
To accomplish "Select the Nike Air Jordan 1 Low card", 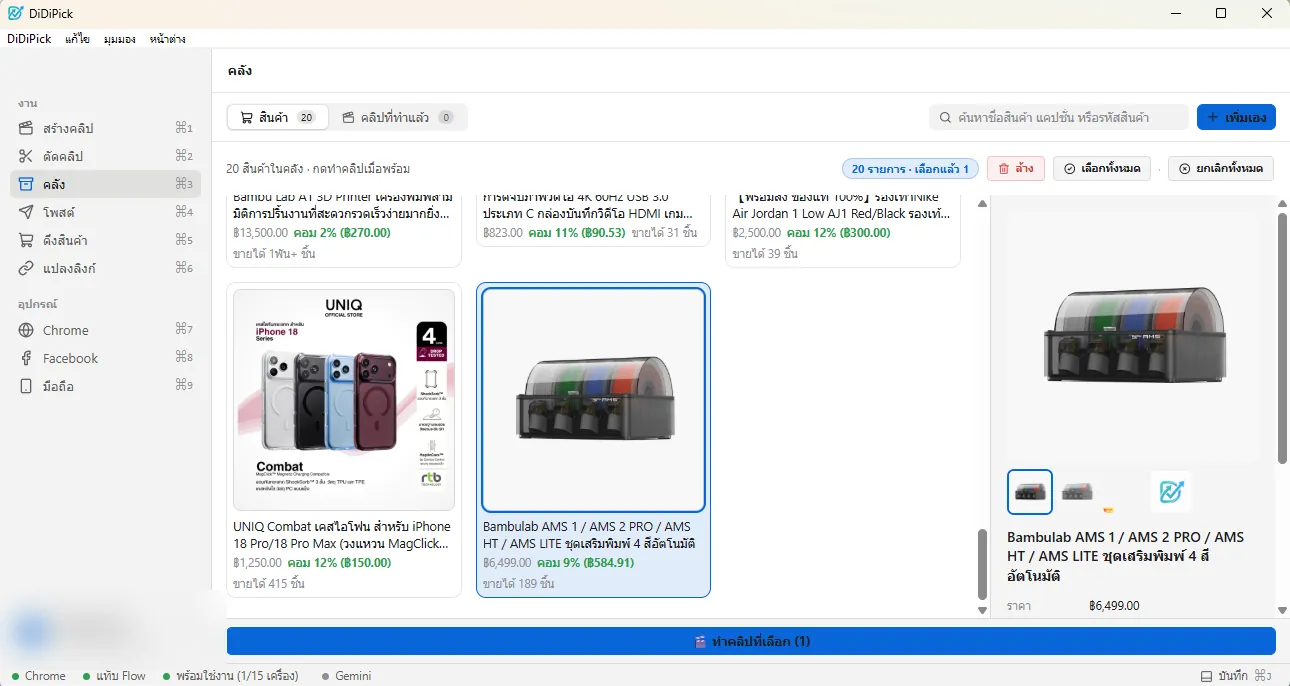I will (x=843, y=231).
